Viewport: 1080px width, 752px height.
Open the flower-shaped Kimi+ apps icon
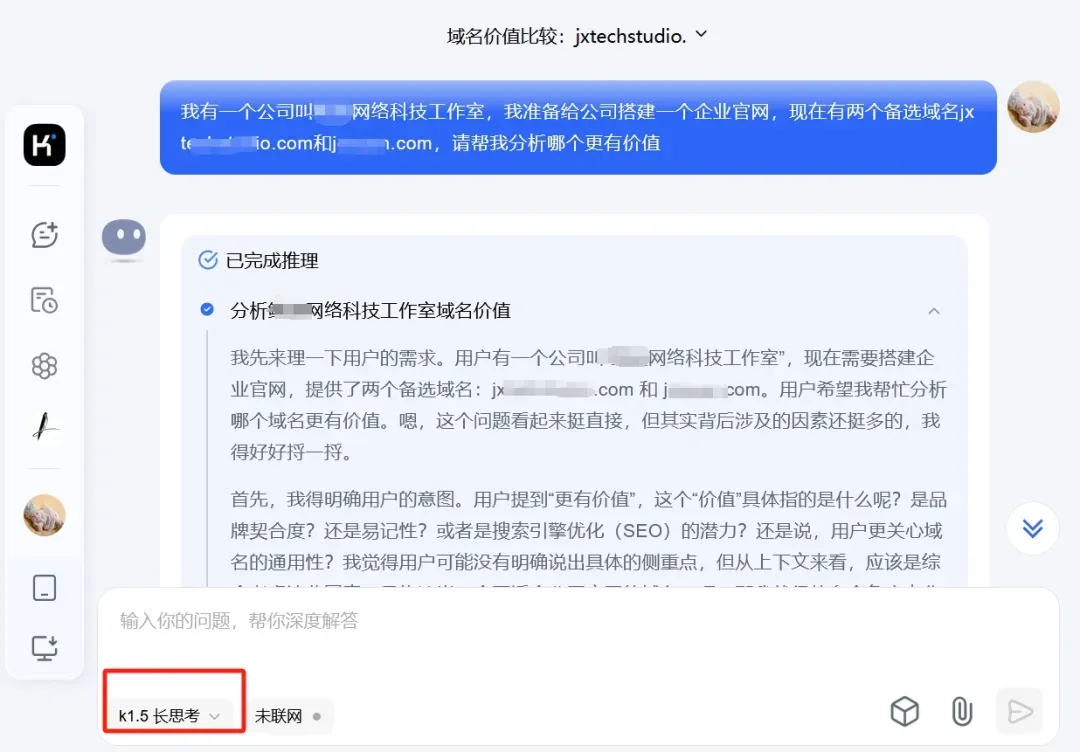45,366
